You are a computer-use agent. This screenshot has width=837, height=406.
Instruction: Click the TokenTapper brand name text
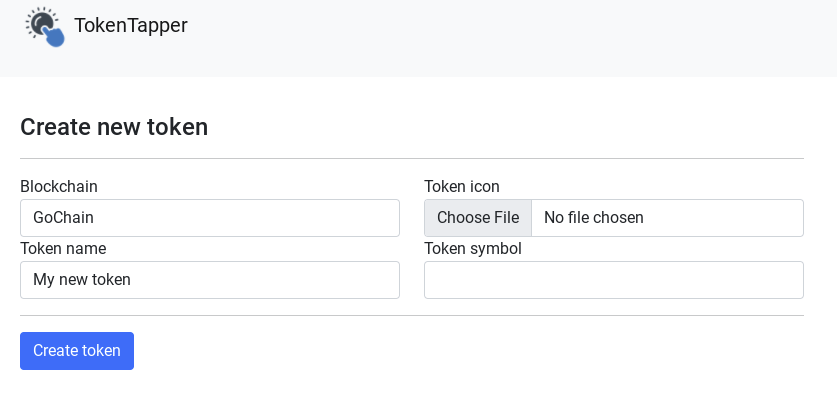[x=131, y=26]
